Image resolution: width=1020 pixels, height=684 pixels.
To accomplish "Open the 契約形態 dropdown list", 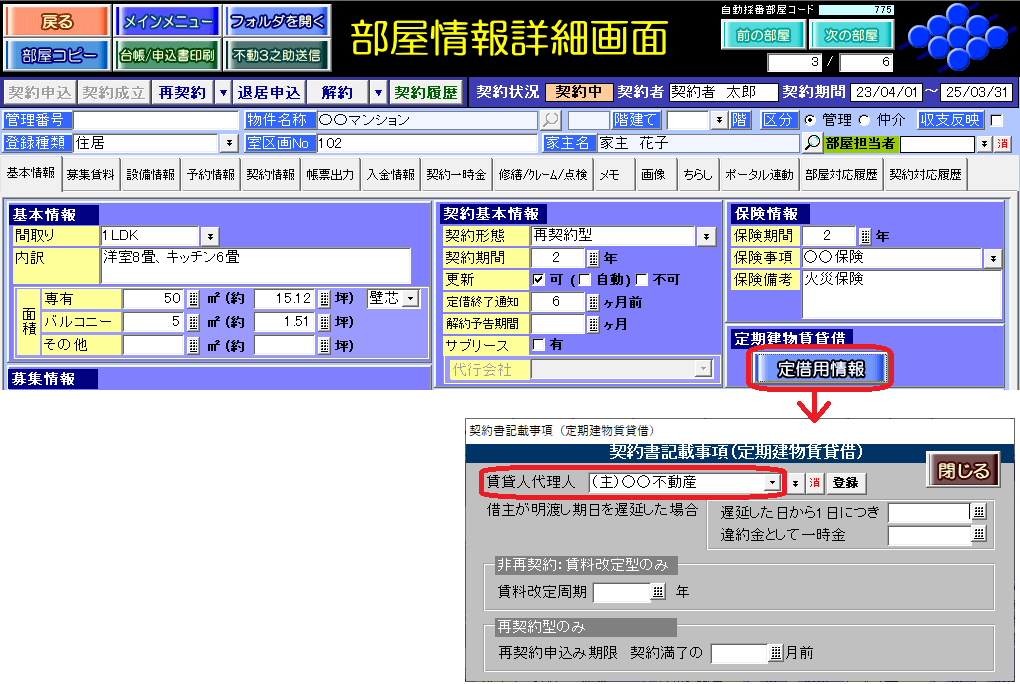I will 706,236.
